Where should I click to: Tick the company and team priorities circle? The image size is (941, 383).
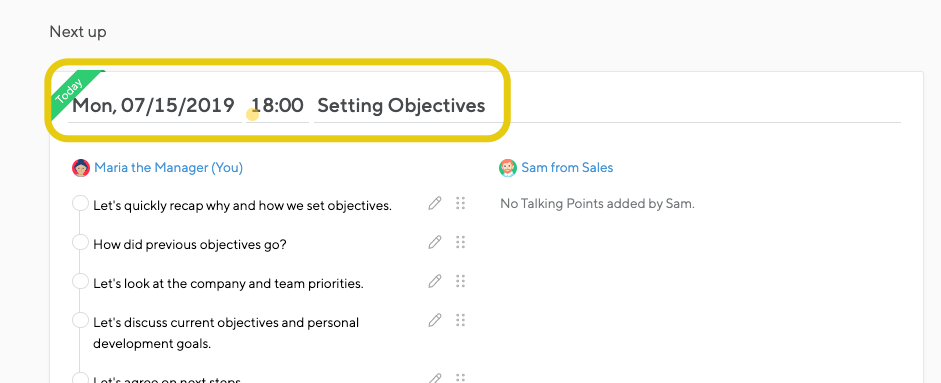pyautogui.click(x=80, y=282)
